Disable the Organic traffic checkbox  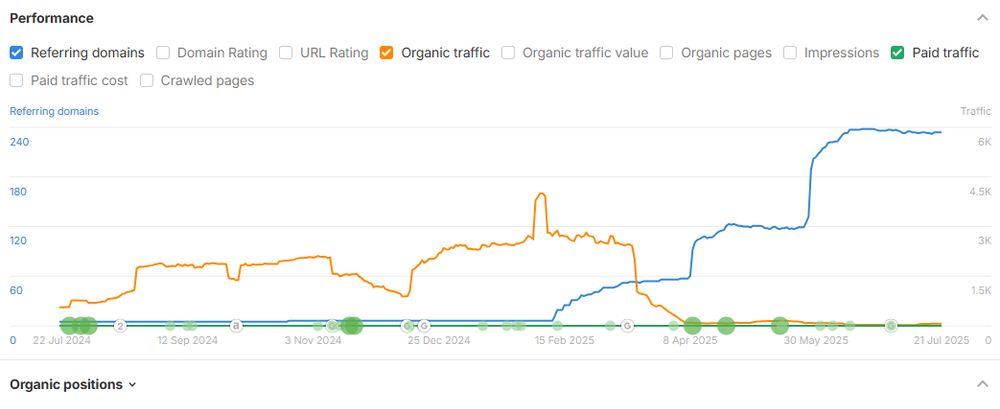[x=386, y=53]
